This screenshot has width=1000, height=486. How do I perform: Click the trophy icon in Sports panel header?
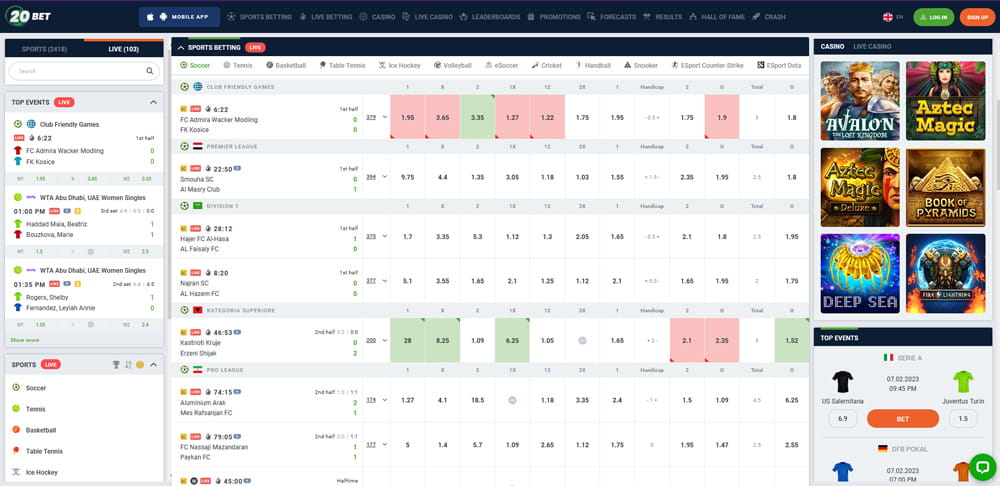point(115,365)
